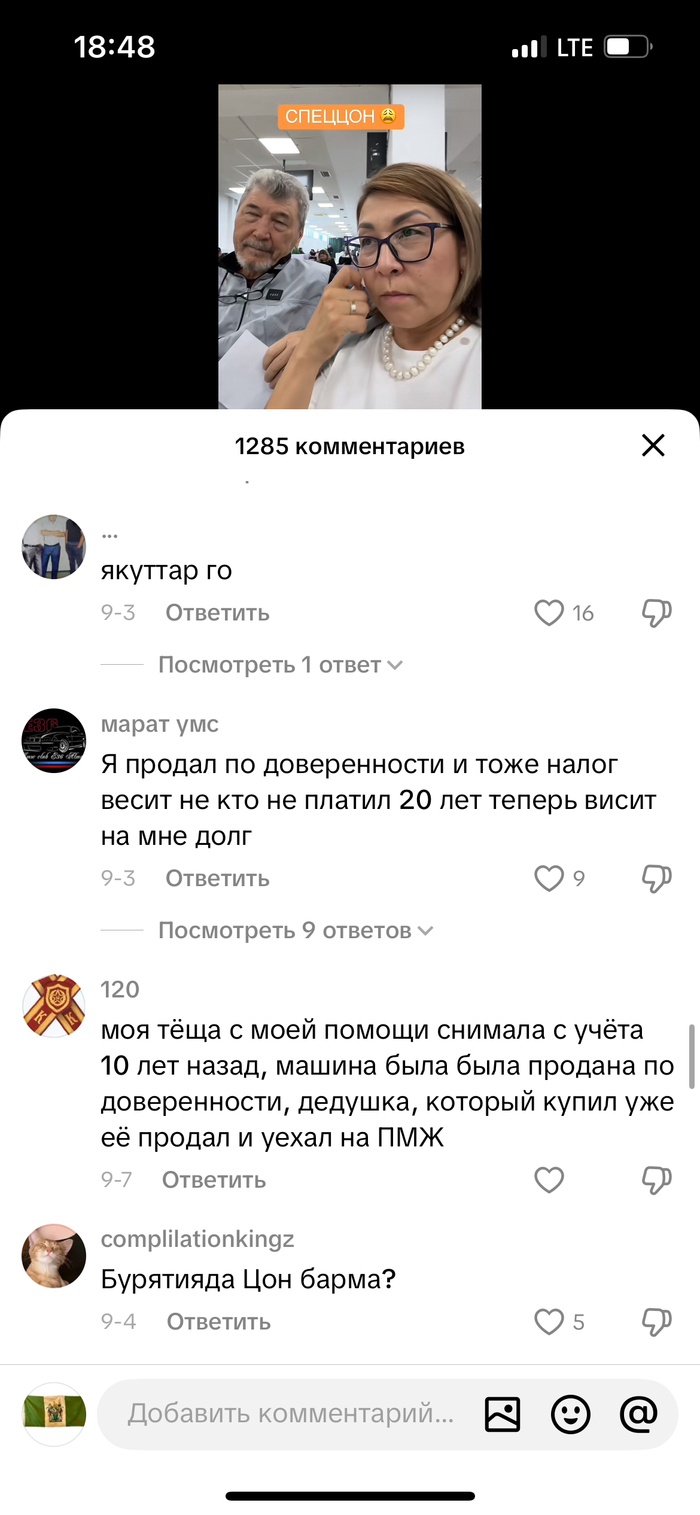
Task: Tap the @ mention icon
Action: (x=638, y=1414)
